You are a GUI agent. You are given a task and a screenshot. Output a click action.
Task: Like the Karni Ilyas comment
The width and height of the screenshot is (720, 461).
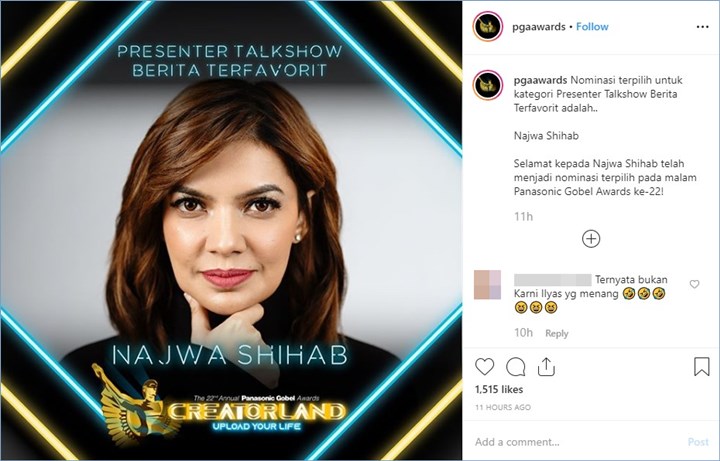point(694,284)
